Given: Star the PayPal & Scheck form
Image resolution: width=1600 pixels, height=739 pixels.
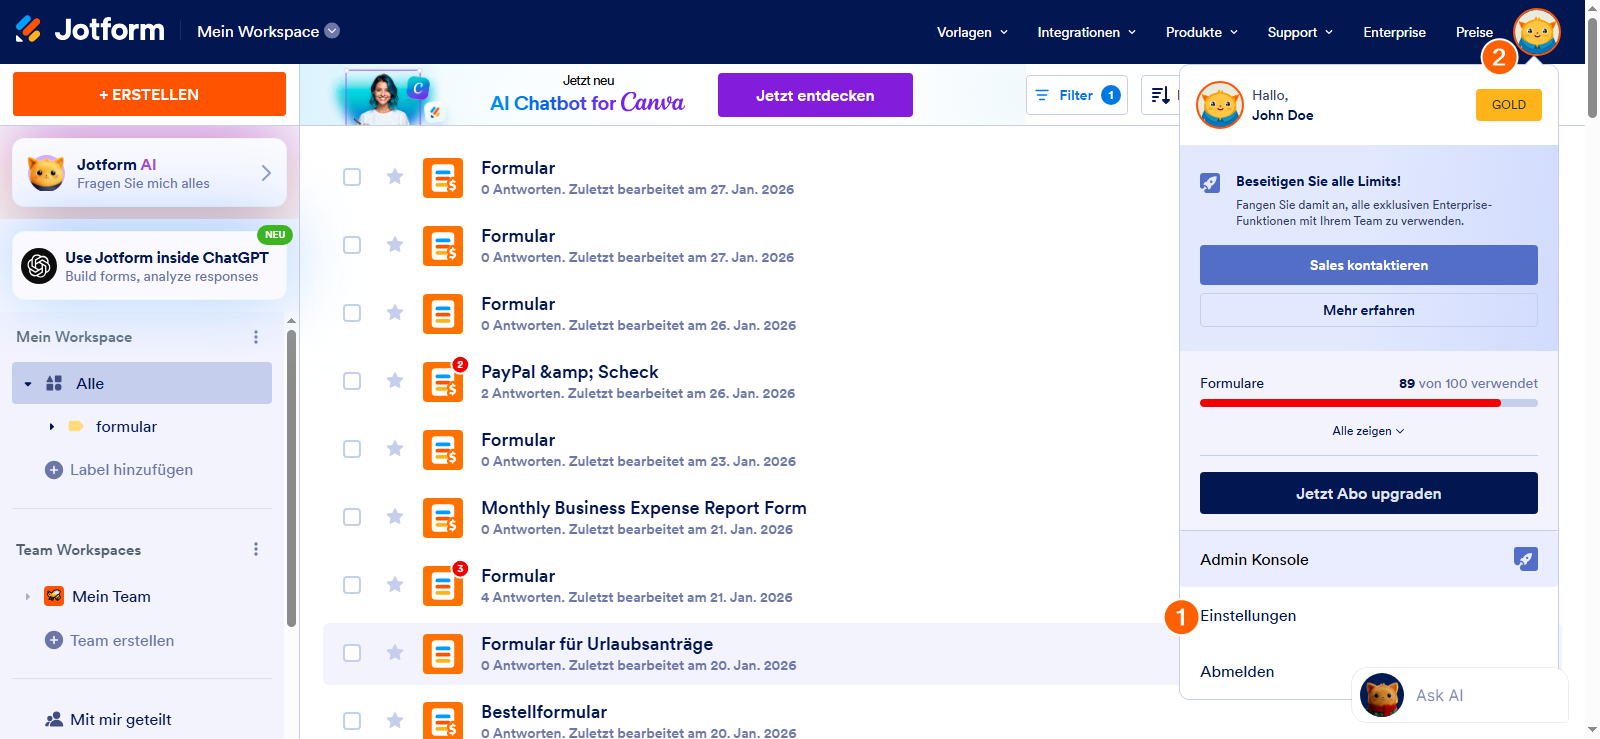Looking at the screenshot, I should tap(395, 381).
